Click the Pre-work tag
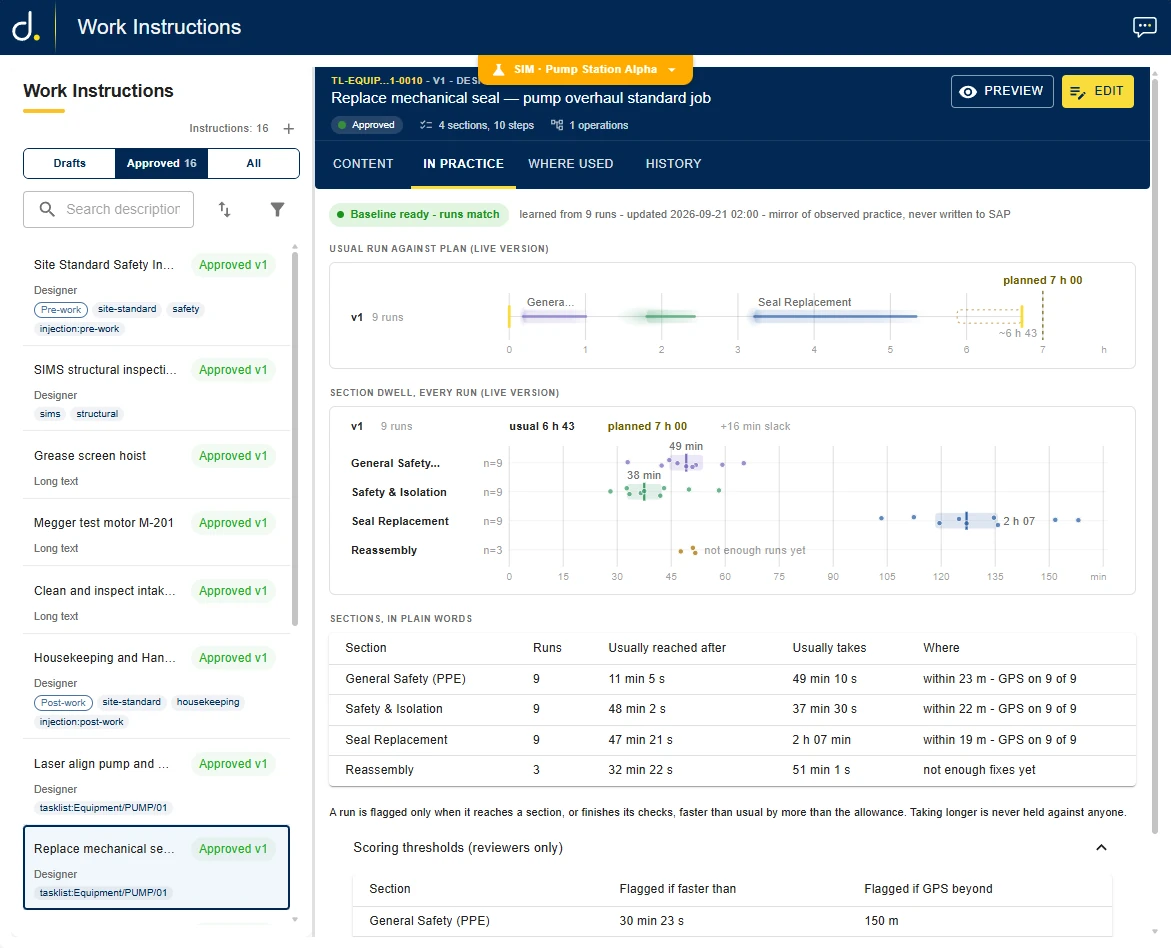This screenshot has height=948, width=1171. (x=60, y=310)
